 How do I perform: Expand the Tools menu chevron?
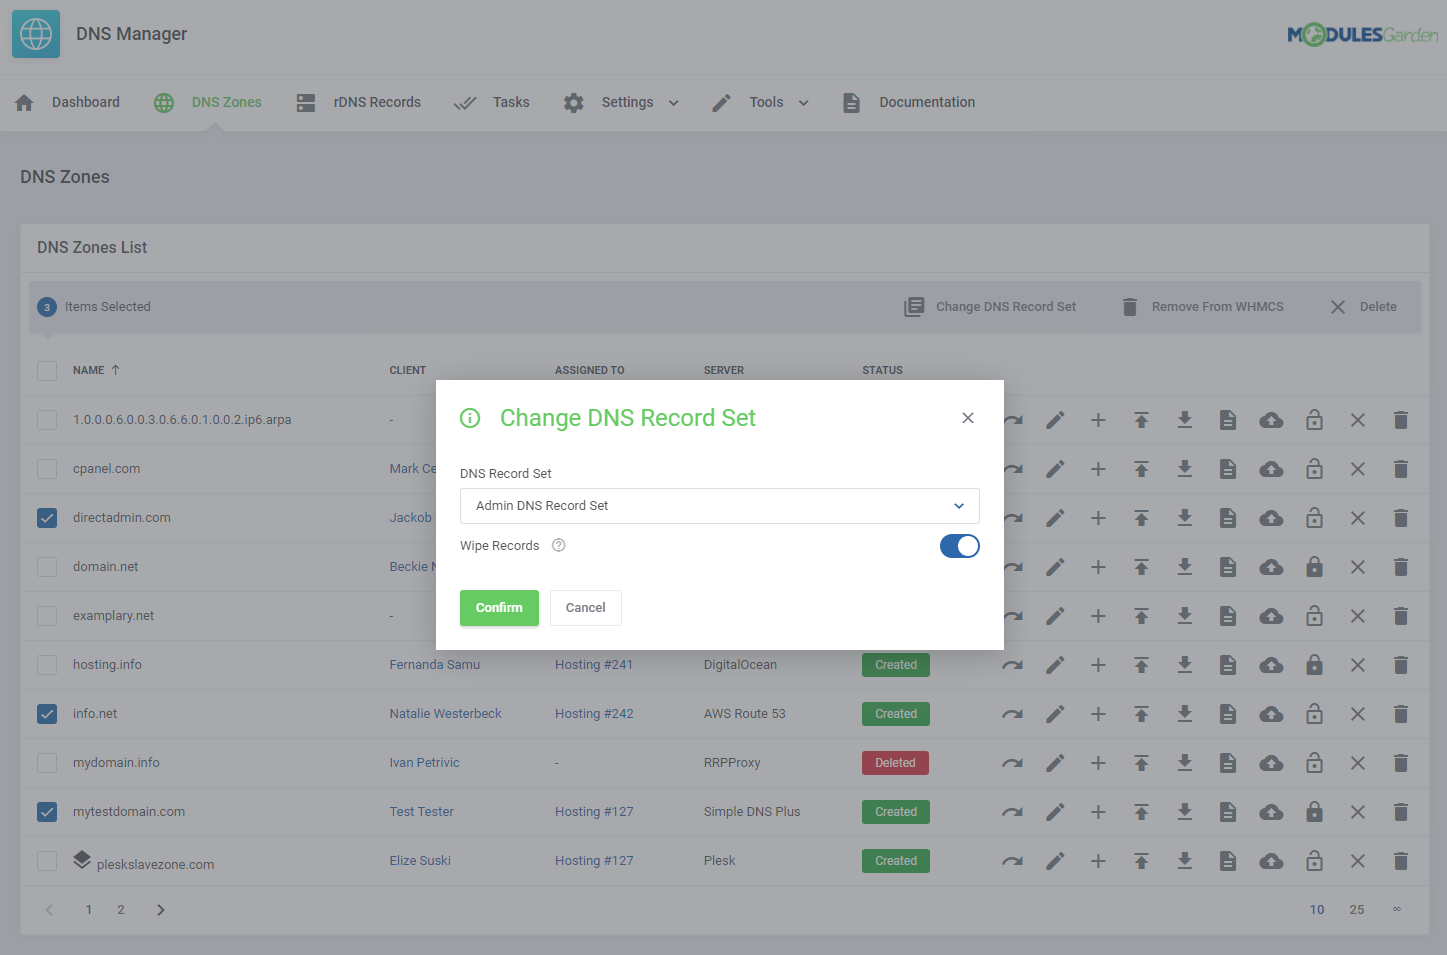tap(805, 102)
